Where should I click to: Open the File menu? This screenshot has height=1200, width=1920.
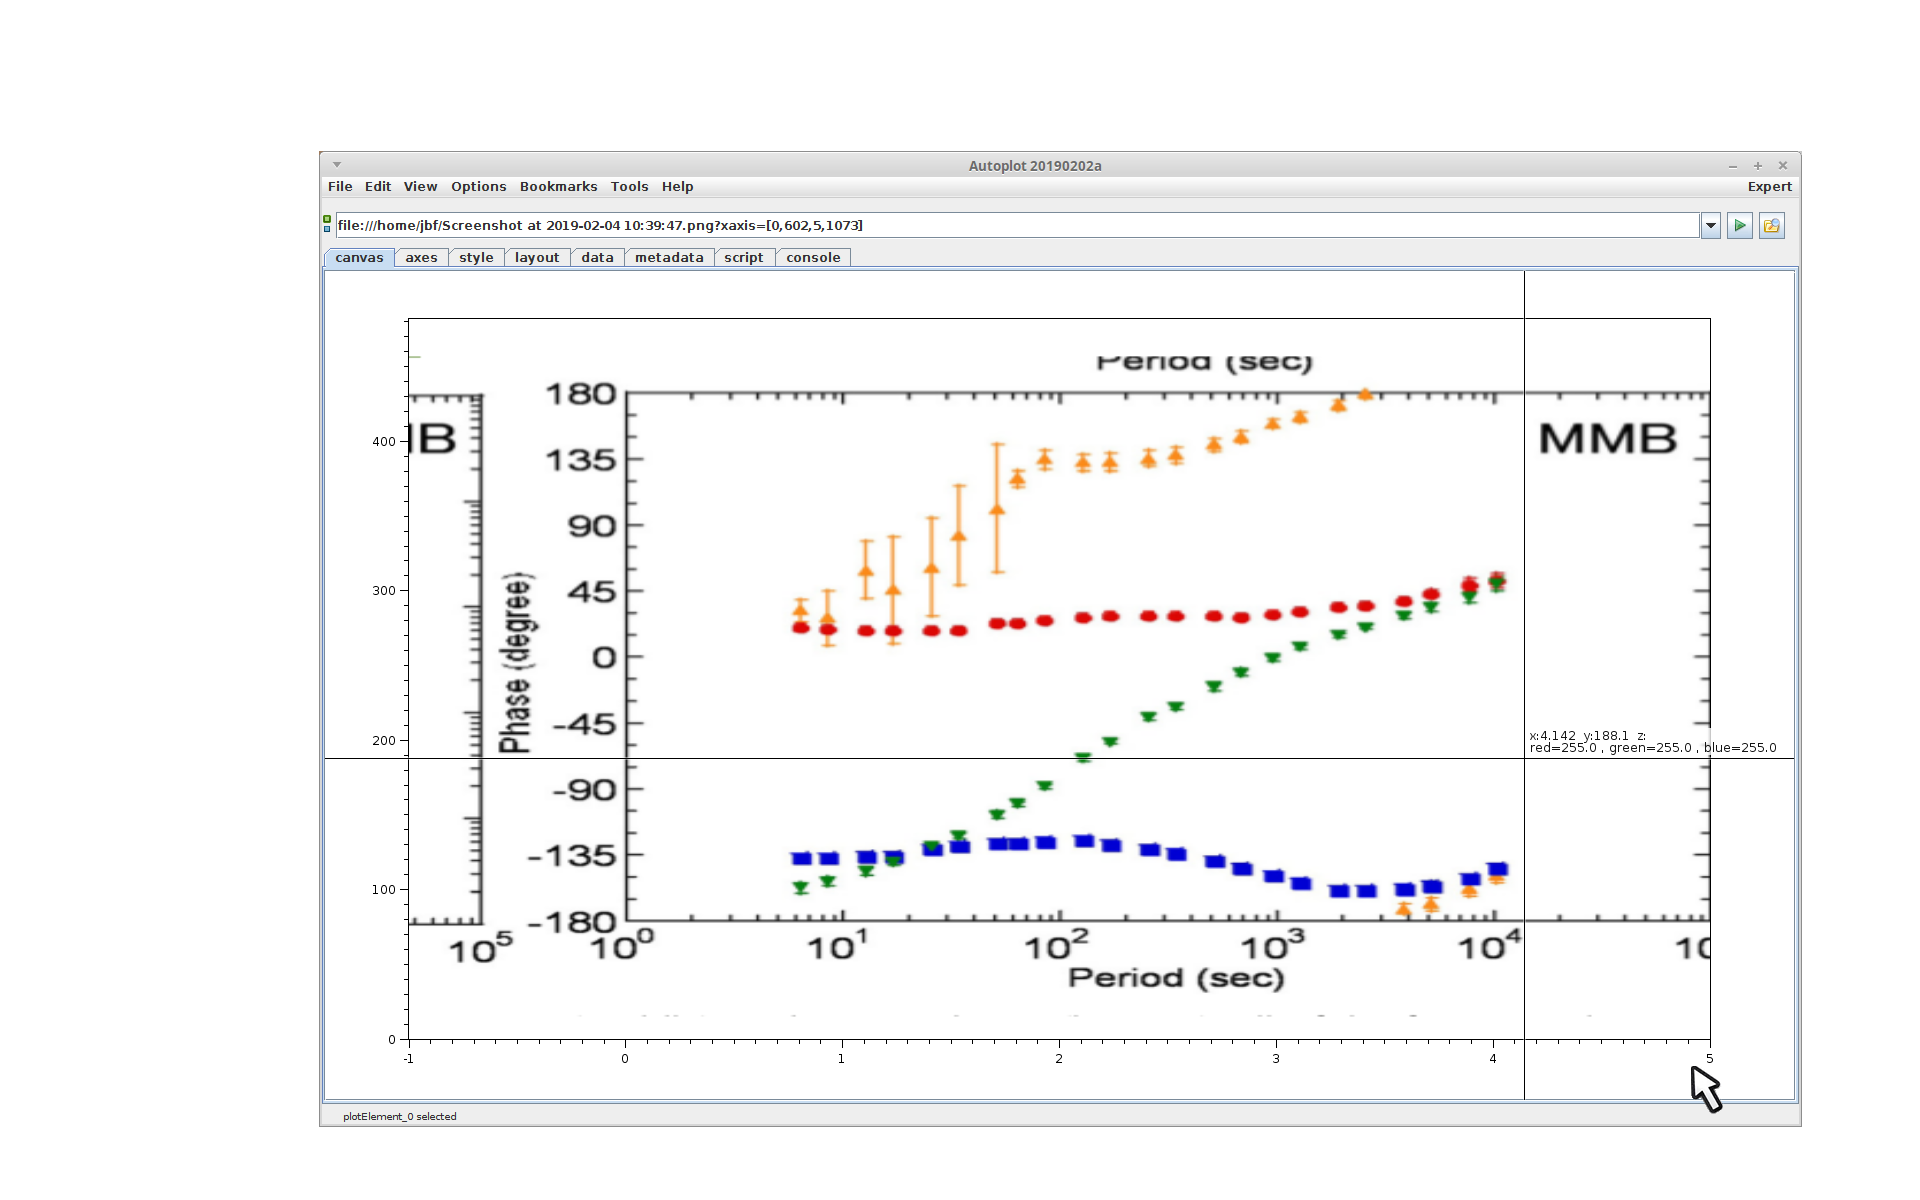tap(340, 187)
